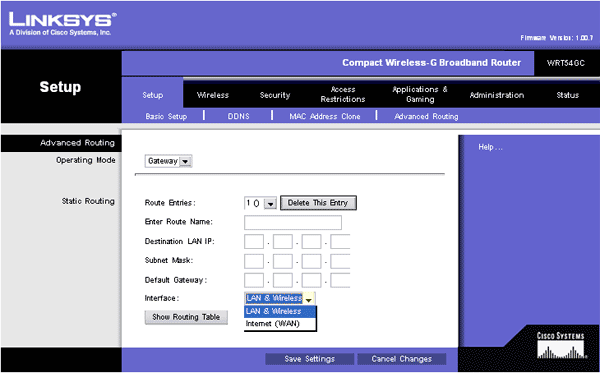The width and height of the screenshot is (600, 373).
Task: Click the Cisco Systems logo
Action: click(x=561, y=345)
